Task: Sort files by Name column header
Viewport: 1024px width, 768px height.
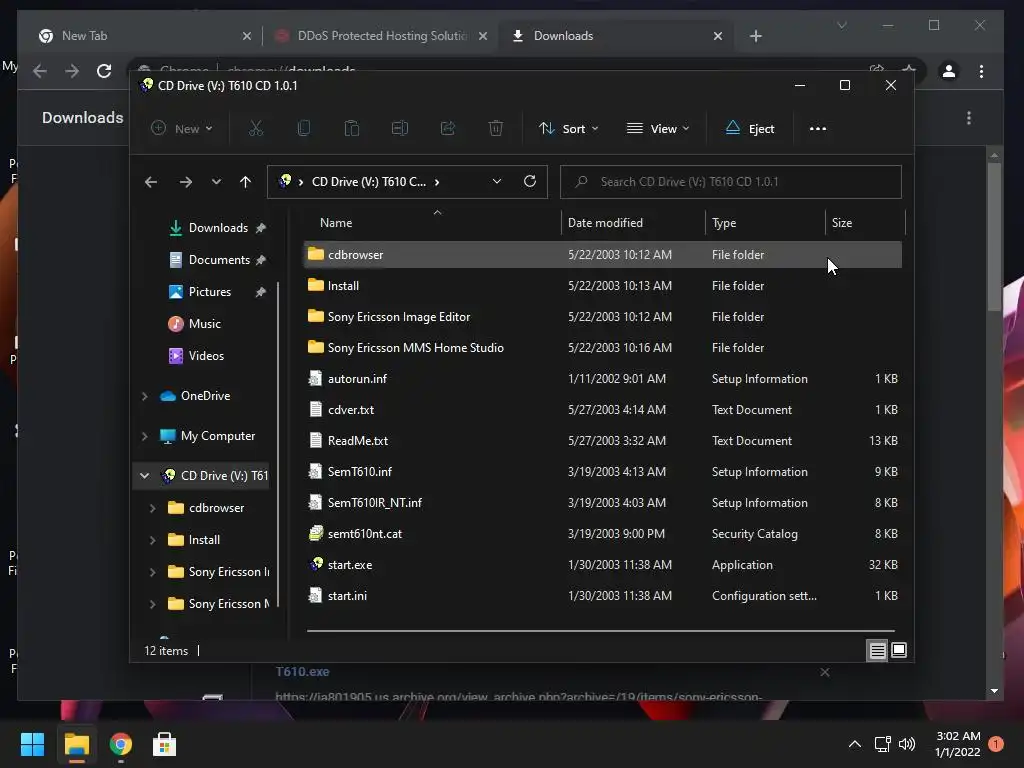Action: coord(431,223)
